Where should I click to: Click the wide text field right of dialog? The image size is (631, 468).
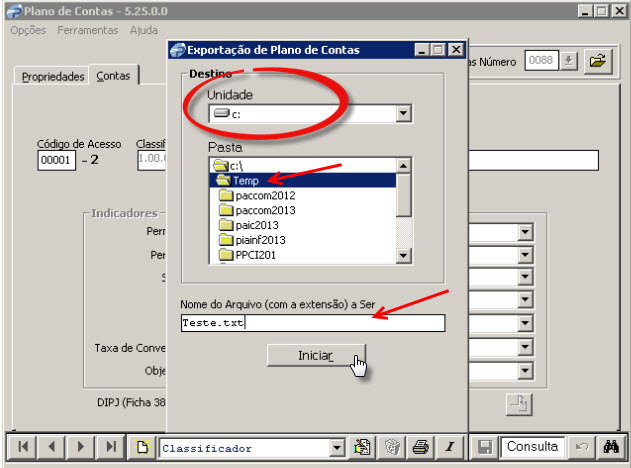pos(534,160)
